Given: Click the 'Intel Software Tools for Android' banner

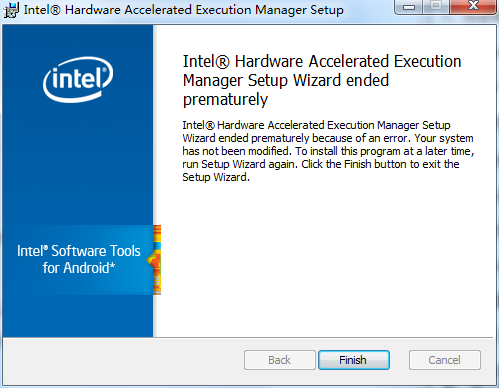Looking at the screenshot, I should tap(79, 260).
